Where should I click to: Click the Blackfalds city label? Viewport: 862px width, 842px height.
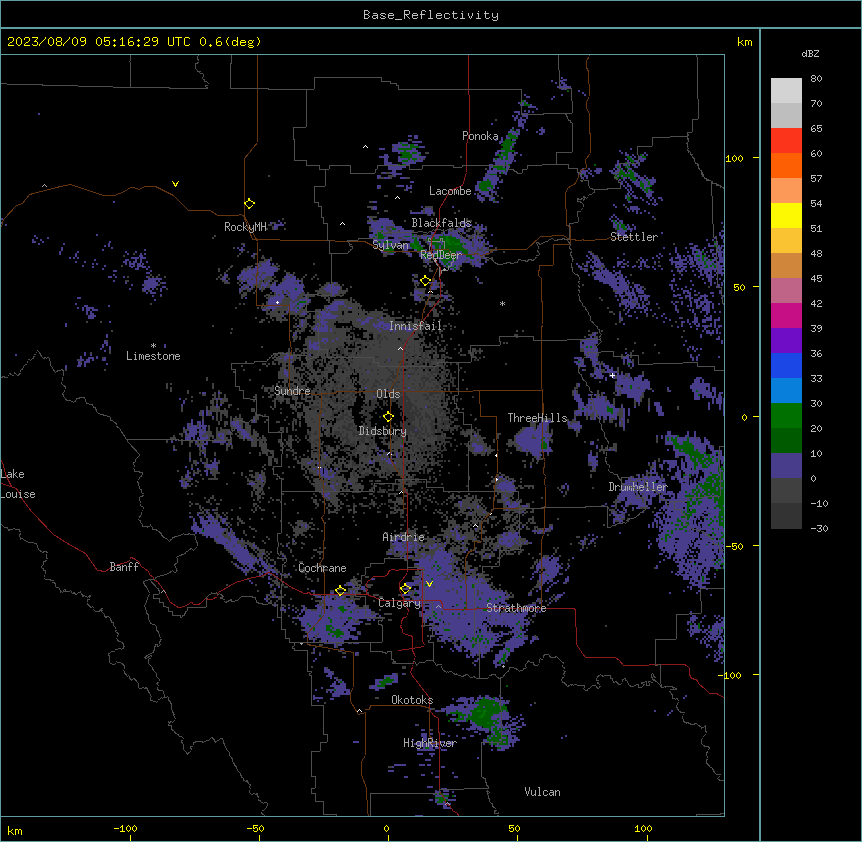click(441, 223)
